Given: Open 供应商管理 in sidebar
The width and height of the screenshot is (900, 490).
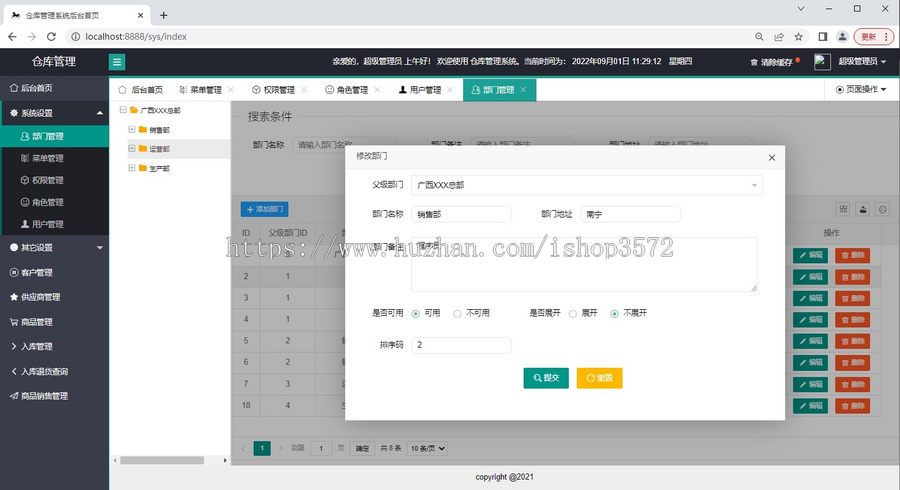Looking at the screenshot, I should tap(54, 297).
